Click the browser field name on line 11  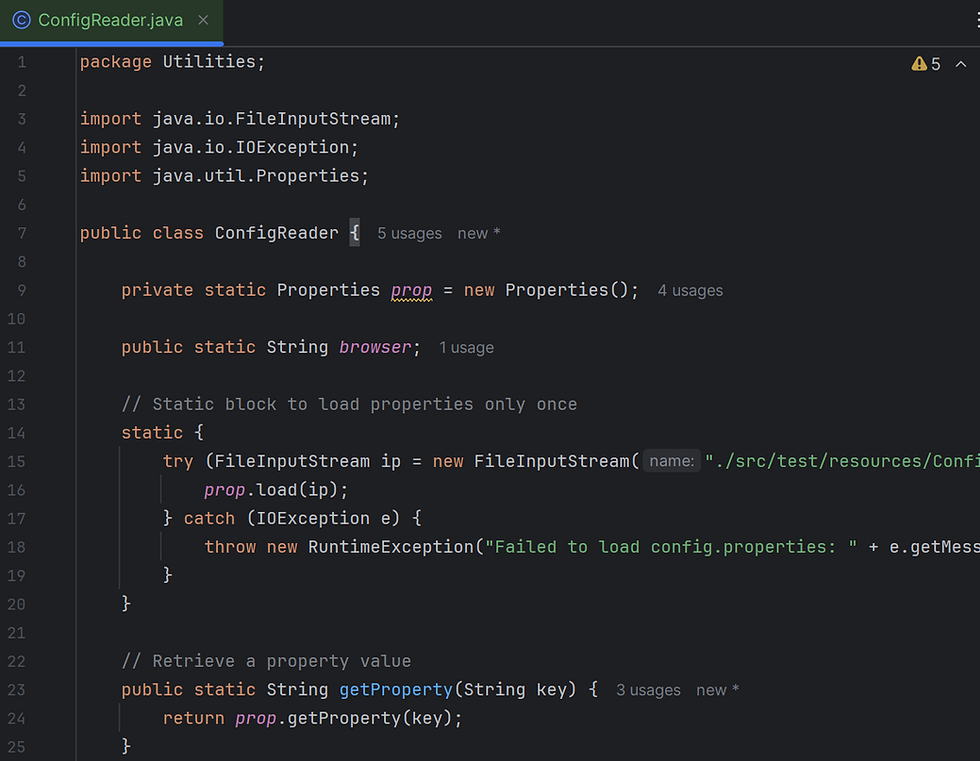point(375,347)
